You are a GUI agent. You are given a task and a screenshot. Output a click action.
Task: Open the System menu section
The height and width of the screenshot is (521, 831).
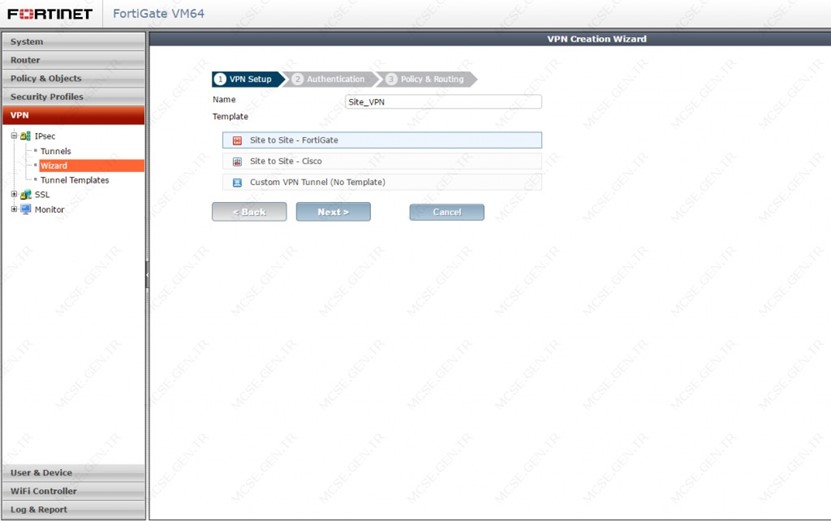73,41
